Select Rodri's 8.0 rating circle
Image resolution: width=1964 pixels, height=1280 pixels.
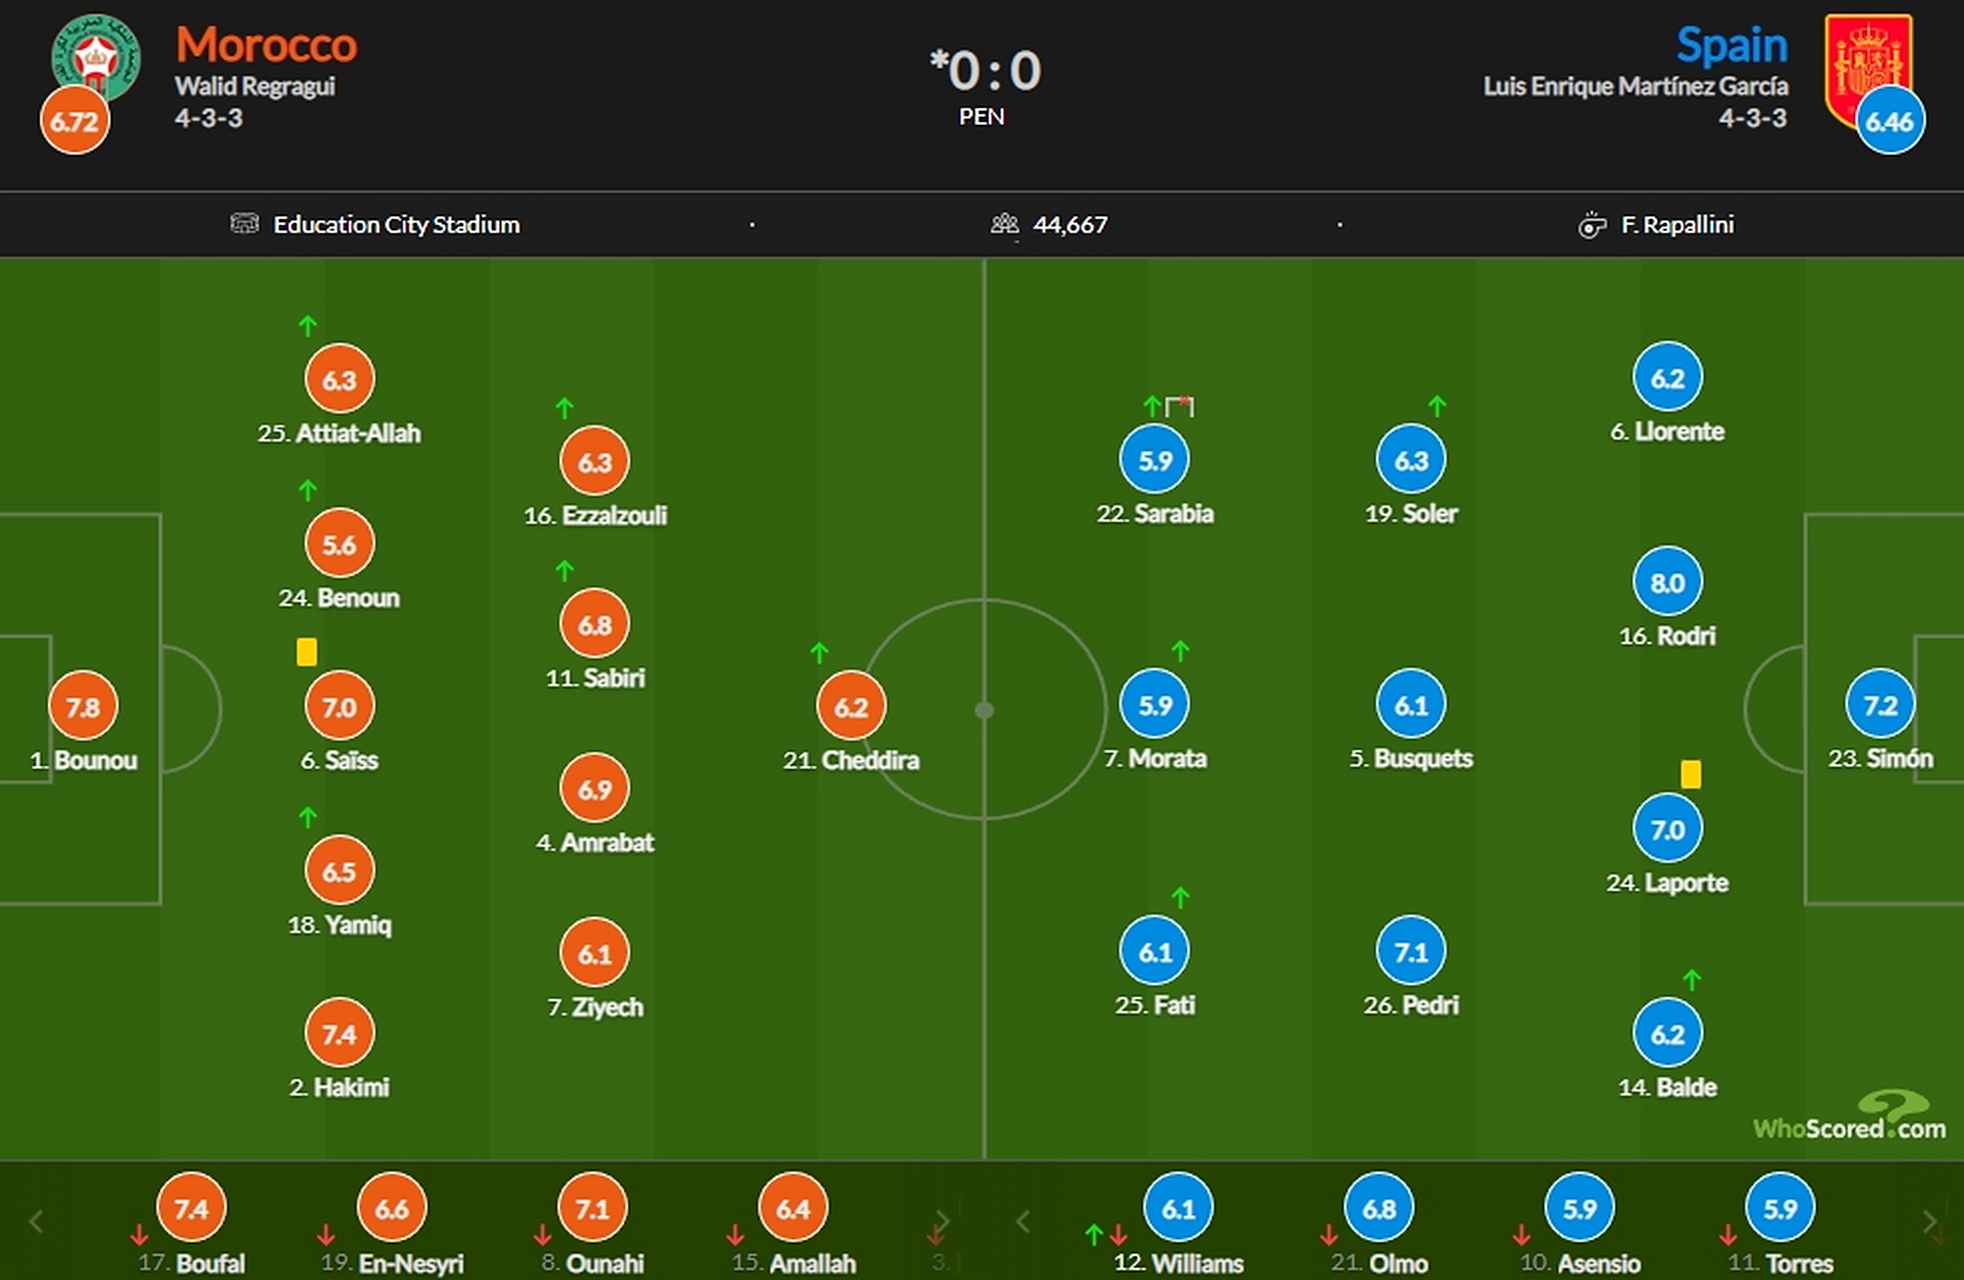coord(1667,582)
